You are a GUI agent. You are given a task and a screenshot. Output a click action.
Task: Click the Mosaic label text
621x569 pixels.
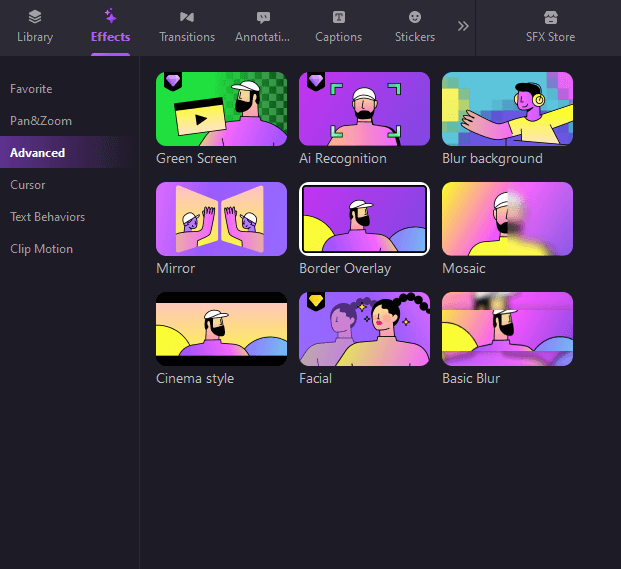coord(463,268)
